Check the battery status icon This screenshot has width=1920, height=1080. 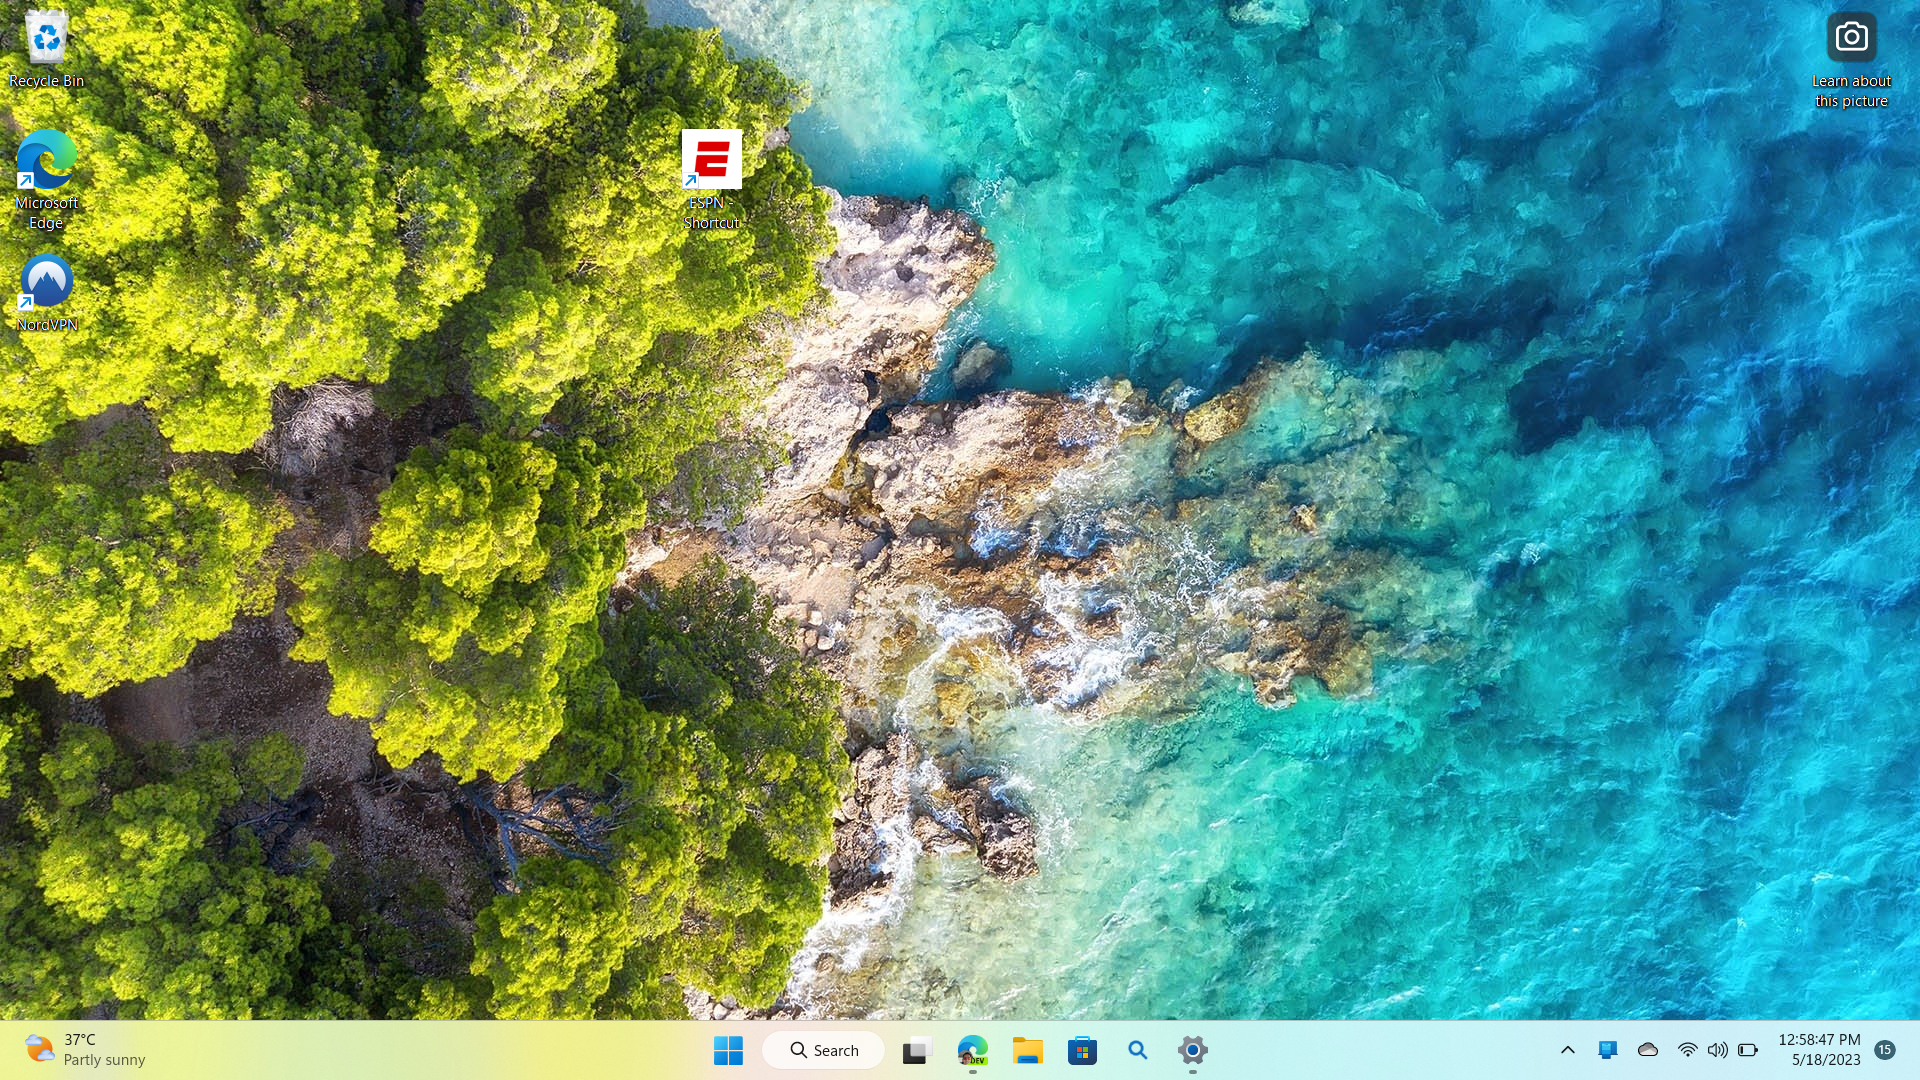(1748, 1050)
